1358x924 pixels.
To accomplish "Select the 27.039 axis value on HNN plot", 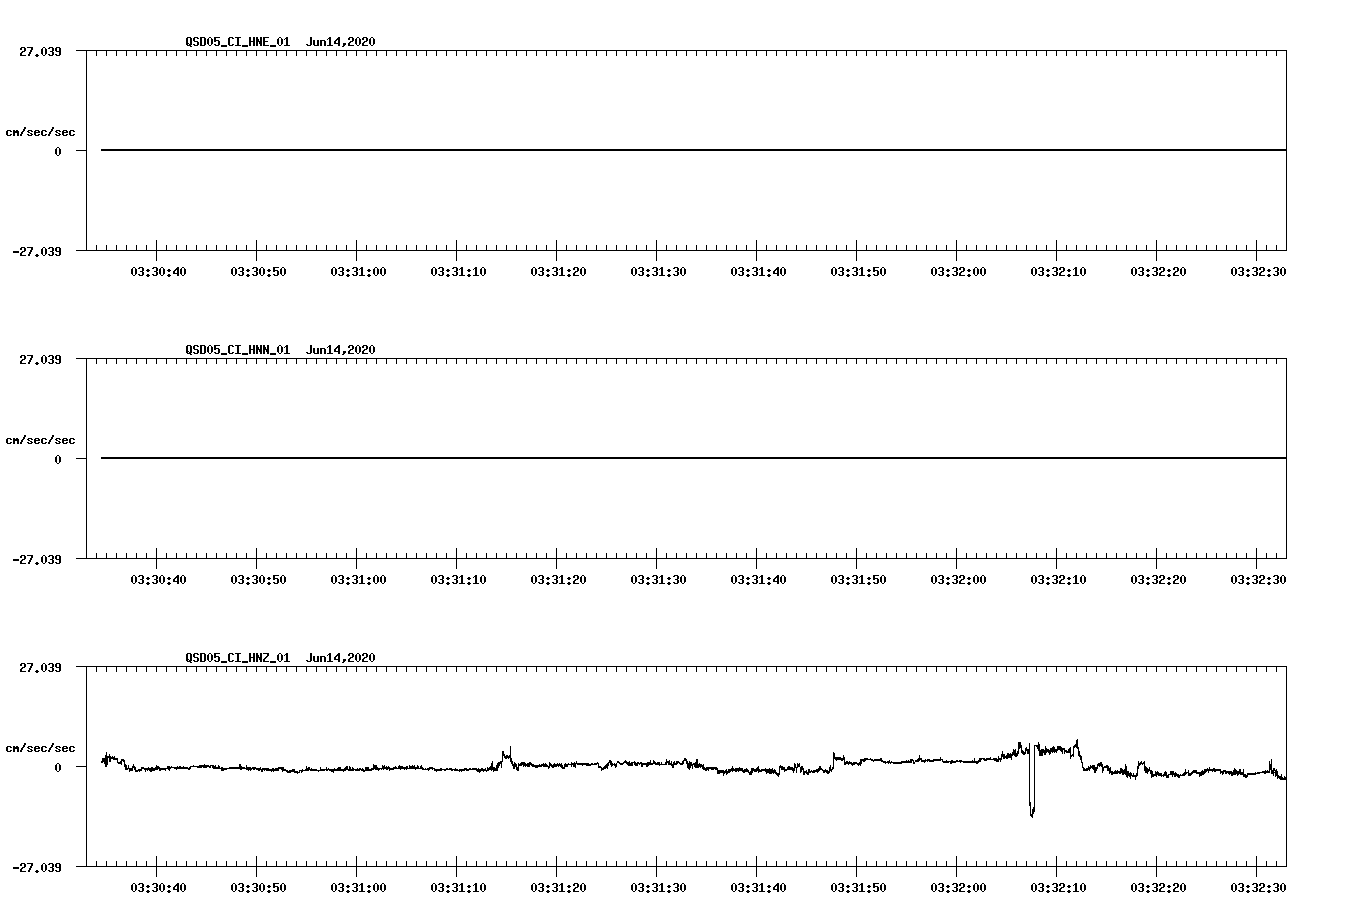I will (40, 359).
